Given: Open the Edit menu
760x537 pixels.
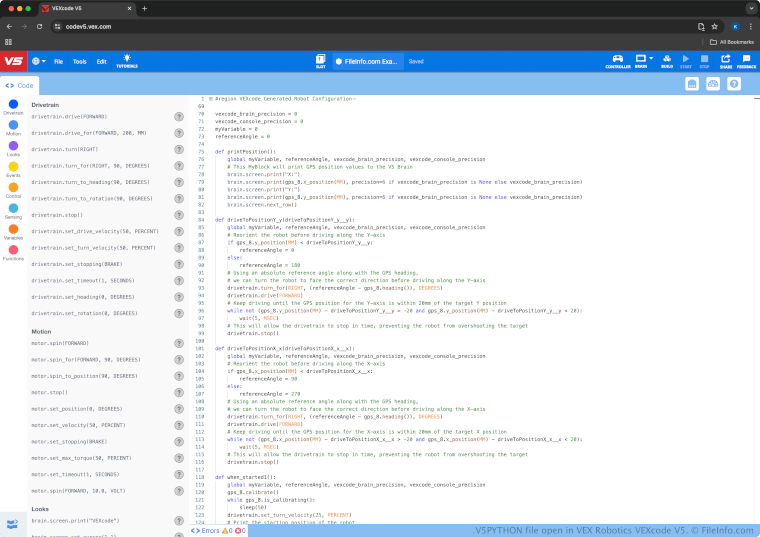Looking at the screenshot, I should (x=101, y=62).
